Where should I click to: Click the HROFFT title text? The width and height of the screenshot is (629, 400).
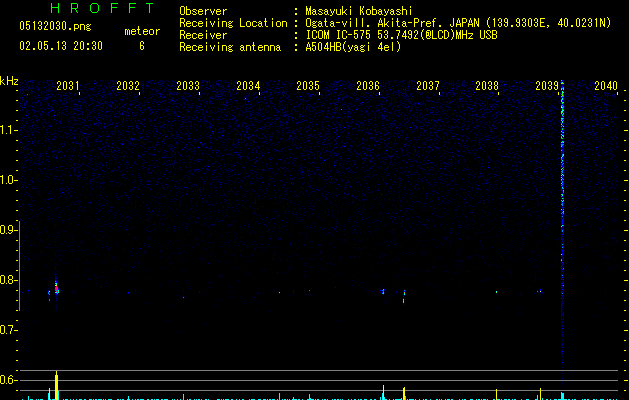102,8
